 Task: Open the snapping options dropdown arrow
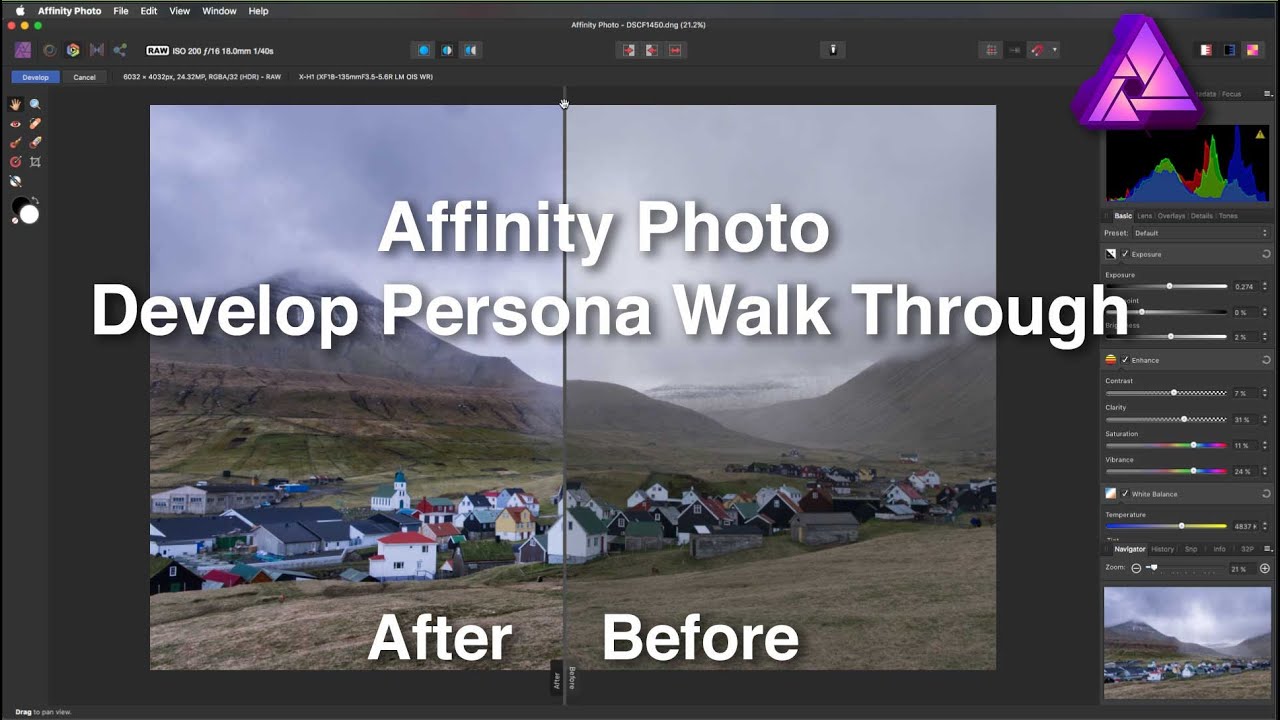coord(1054,50)
